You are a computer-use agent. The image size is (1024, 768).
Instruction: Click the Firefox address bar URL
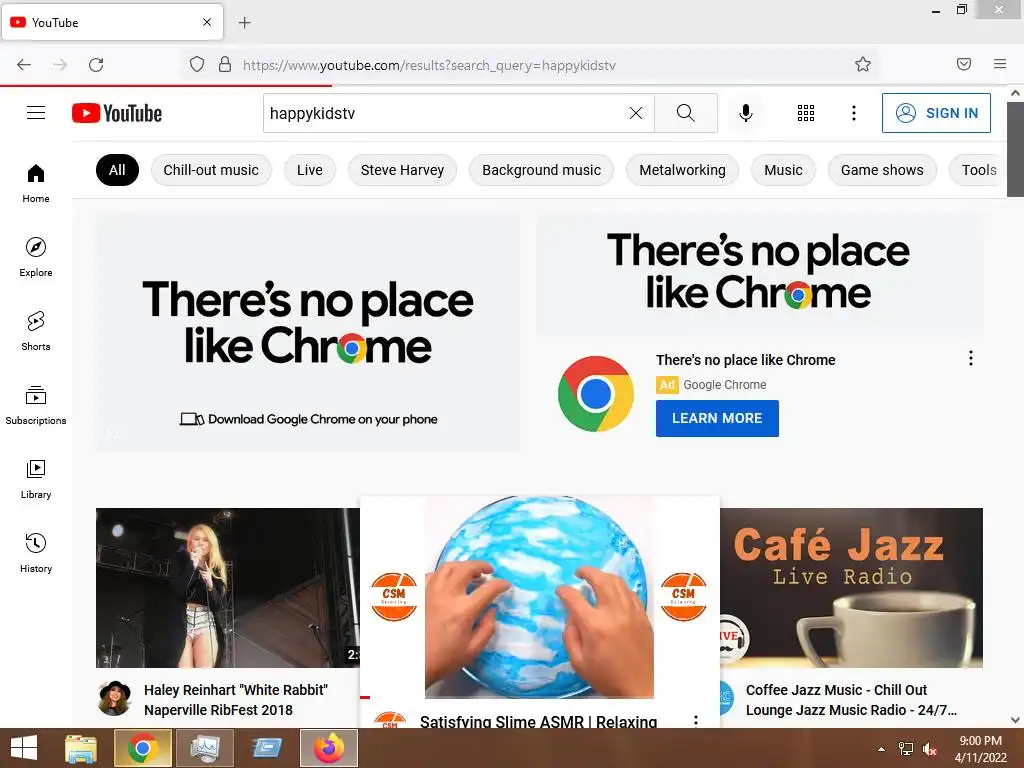429,65
